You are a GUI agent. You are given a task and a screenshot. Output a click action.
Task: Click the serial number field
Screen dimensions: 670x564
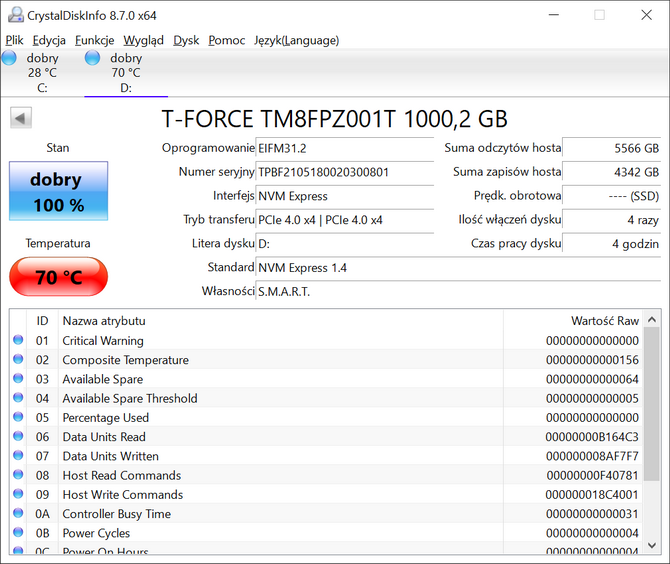[x=345, y=172]
